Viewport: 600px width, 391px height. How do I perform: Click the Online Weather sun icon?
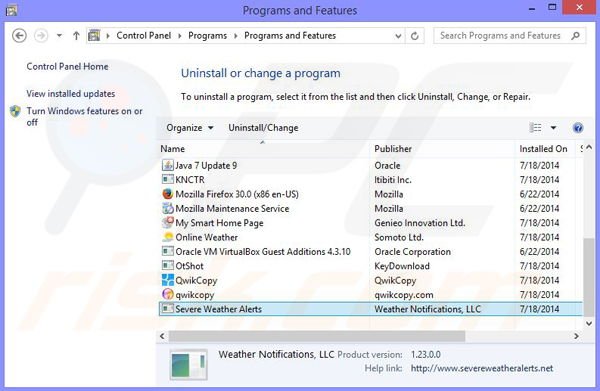168,237
